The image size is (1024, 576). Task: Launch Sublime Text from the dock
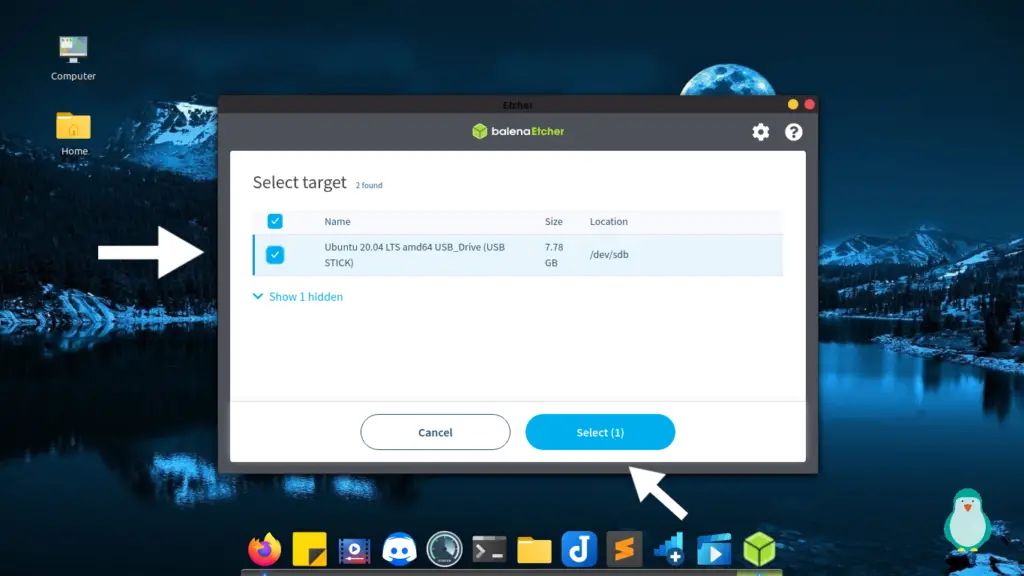click(x=624, y=549)
